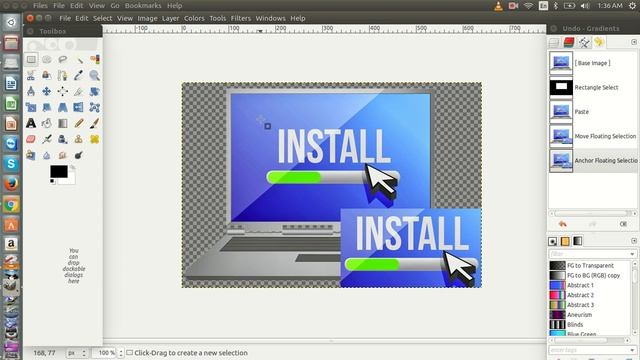Select the Ink tool

point(62,139)
